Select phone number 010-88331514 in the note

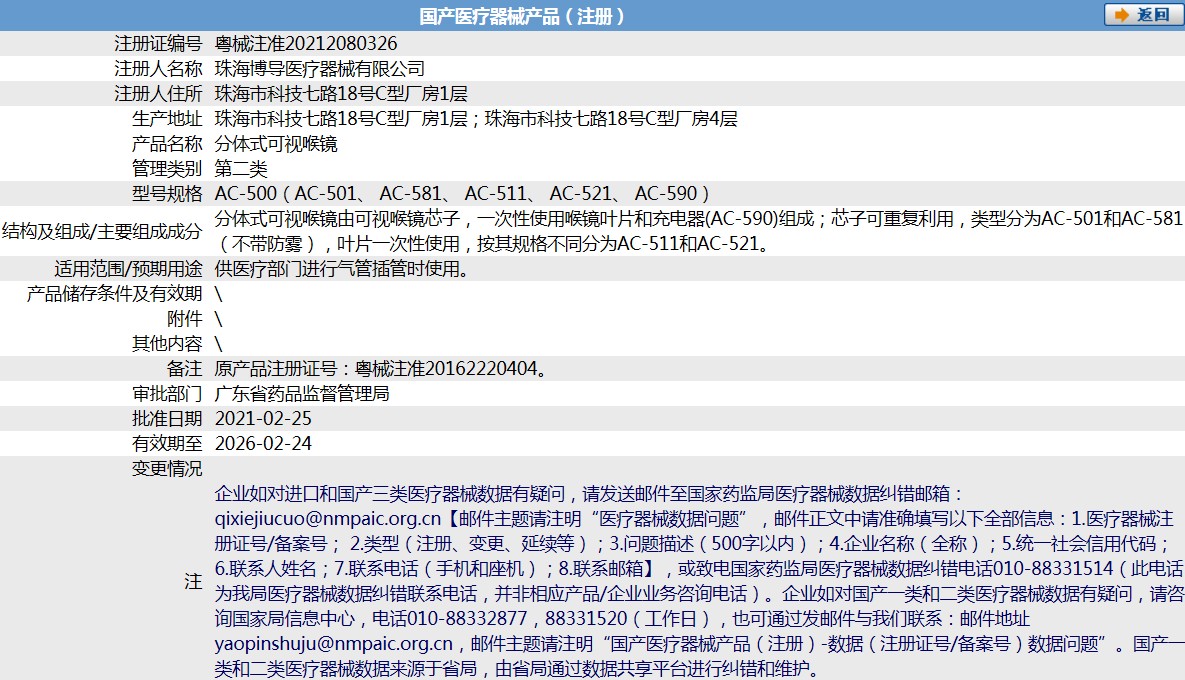click(1054, 568)
